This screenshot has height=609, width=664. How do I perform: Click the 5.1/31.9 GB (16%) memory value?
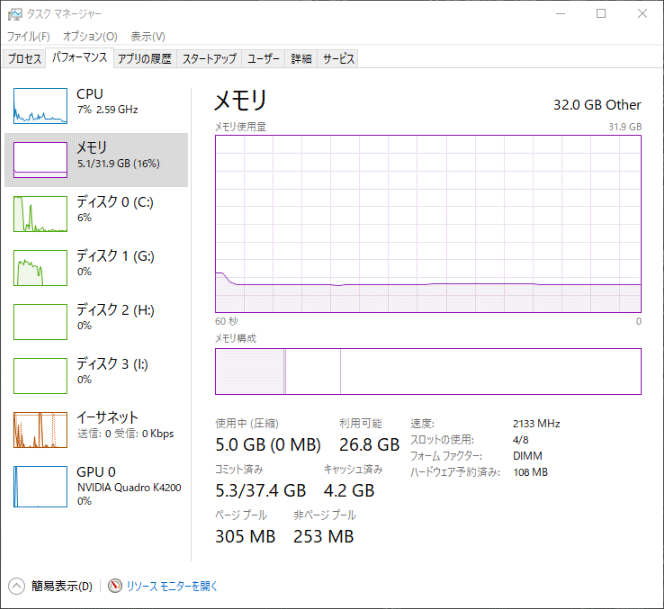[x=119, y=163]
